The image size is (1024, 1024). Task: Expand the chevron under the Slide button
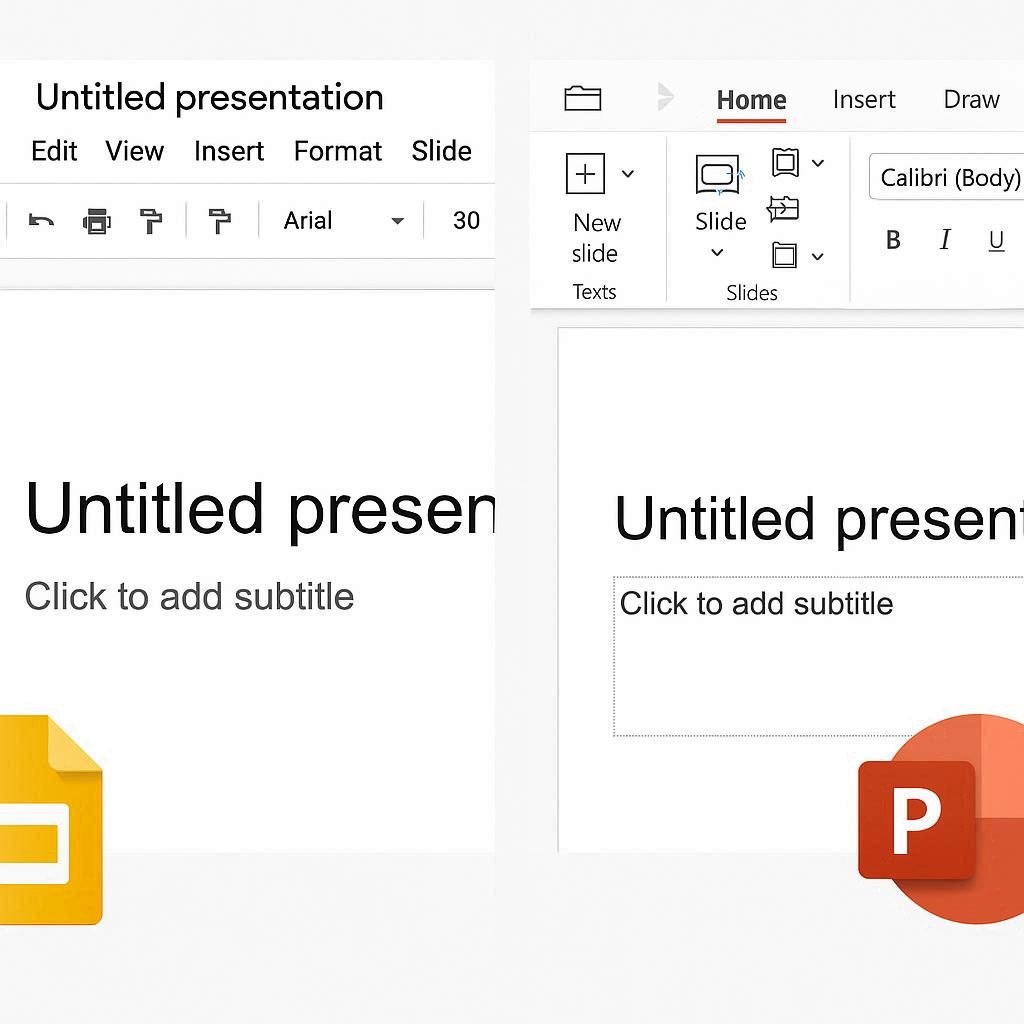(717, 252)
